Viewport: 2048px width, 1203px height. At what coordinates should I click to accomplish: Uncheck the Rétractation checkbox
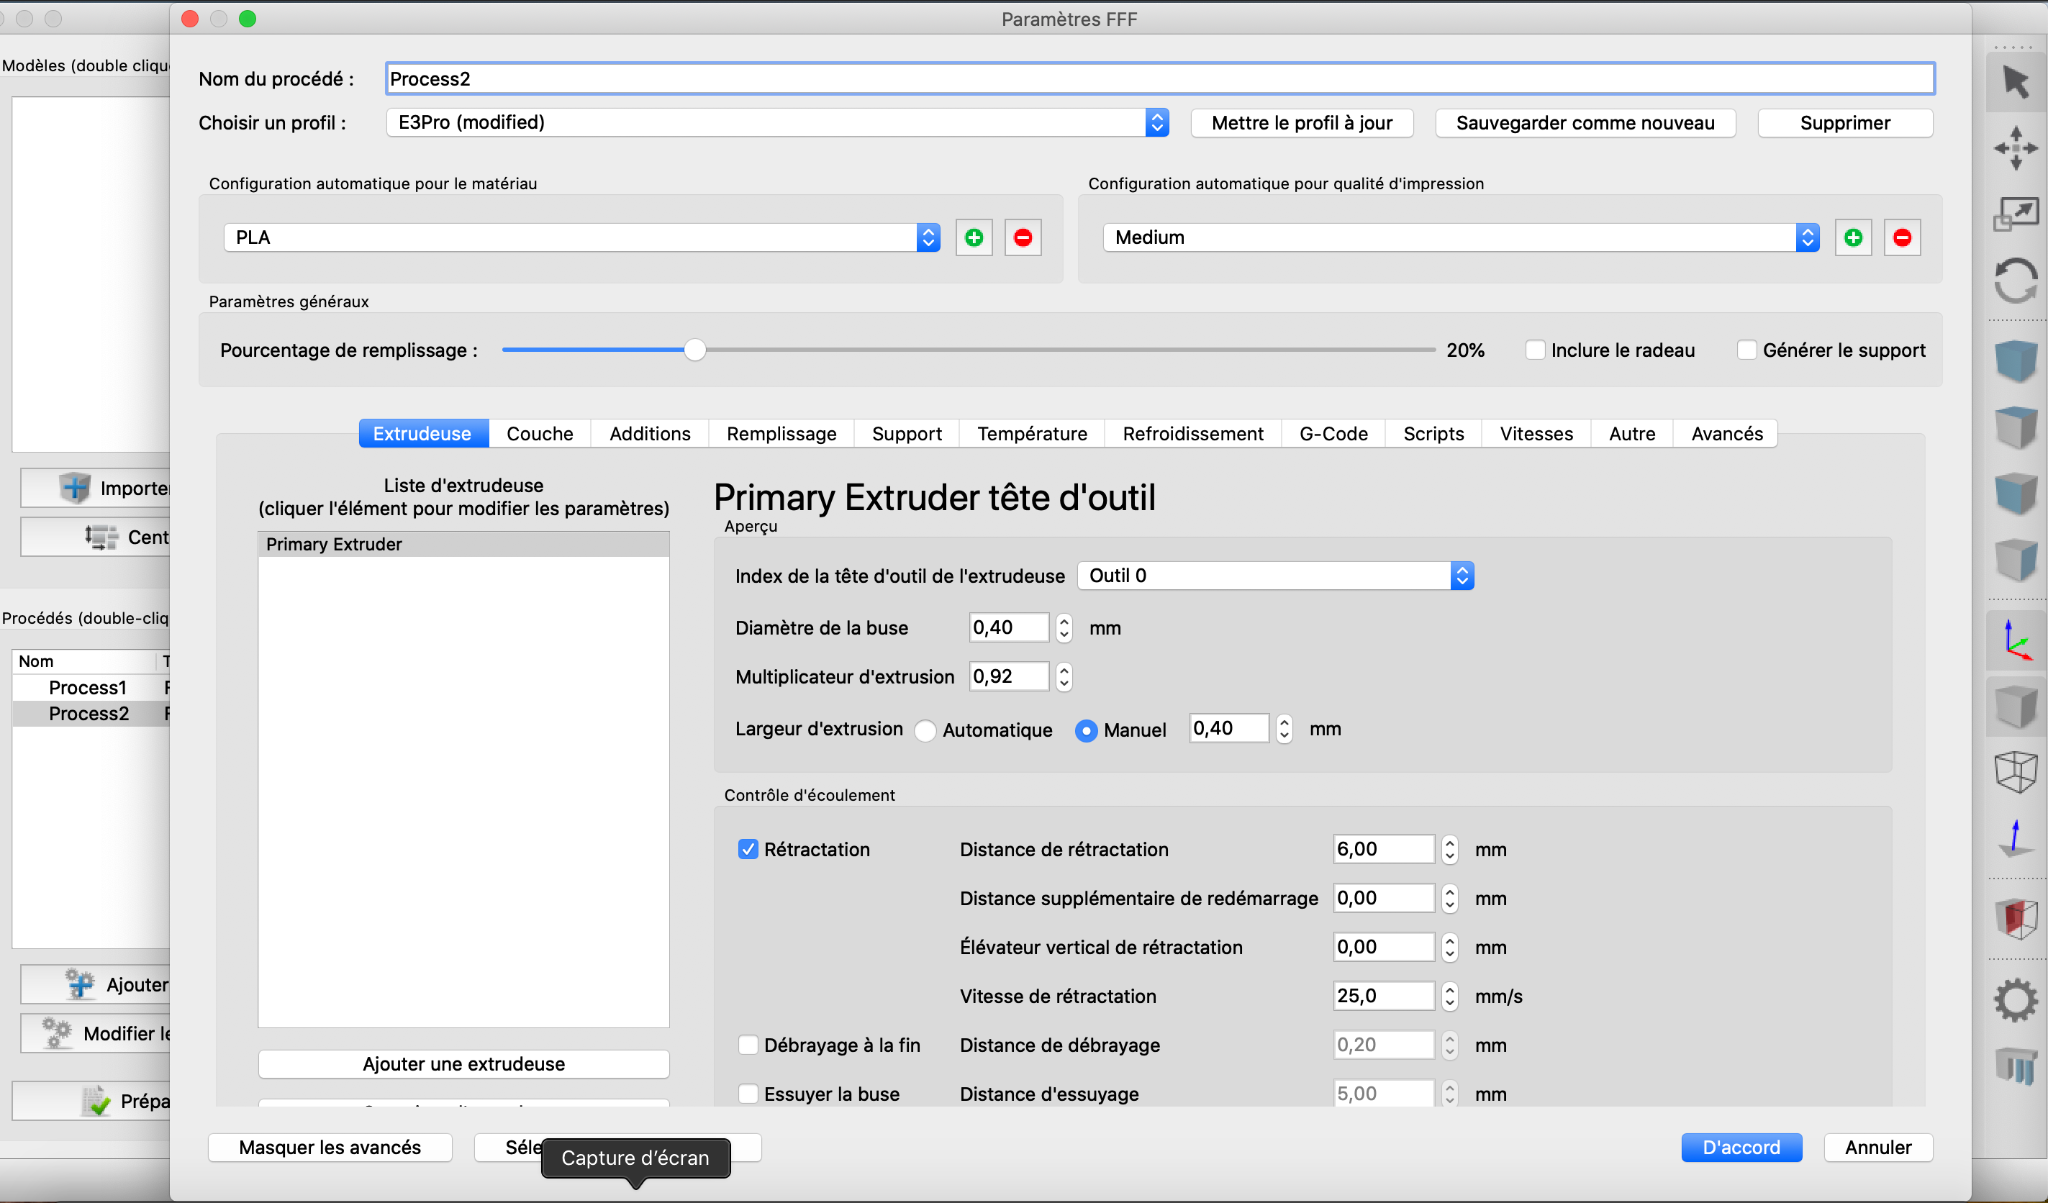tap(748, 849)
